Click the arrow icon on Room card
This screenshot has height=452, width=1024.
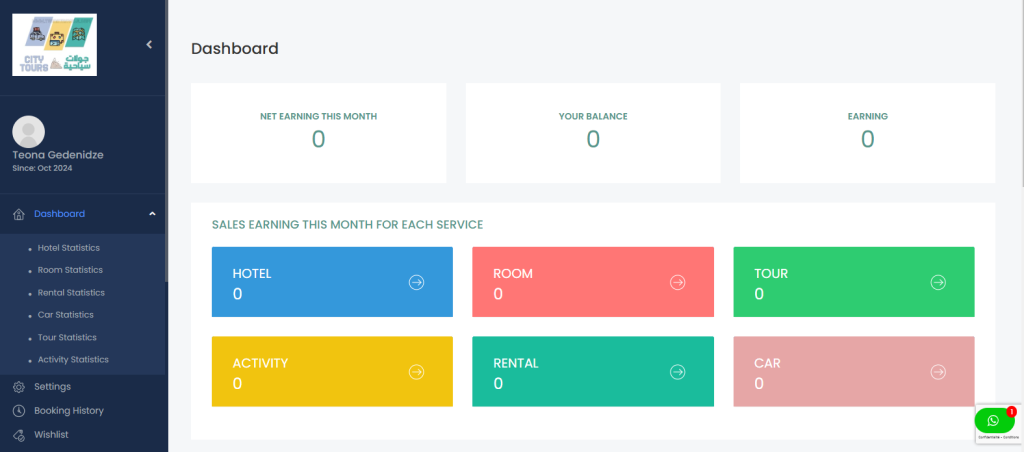click(x=677, y=282)
